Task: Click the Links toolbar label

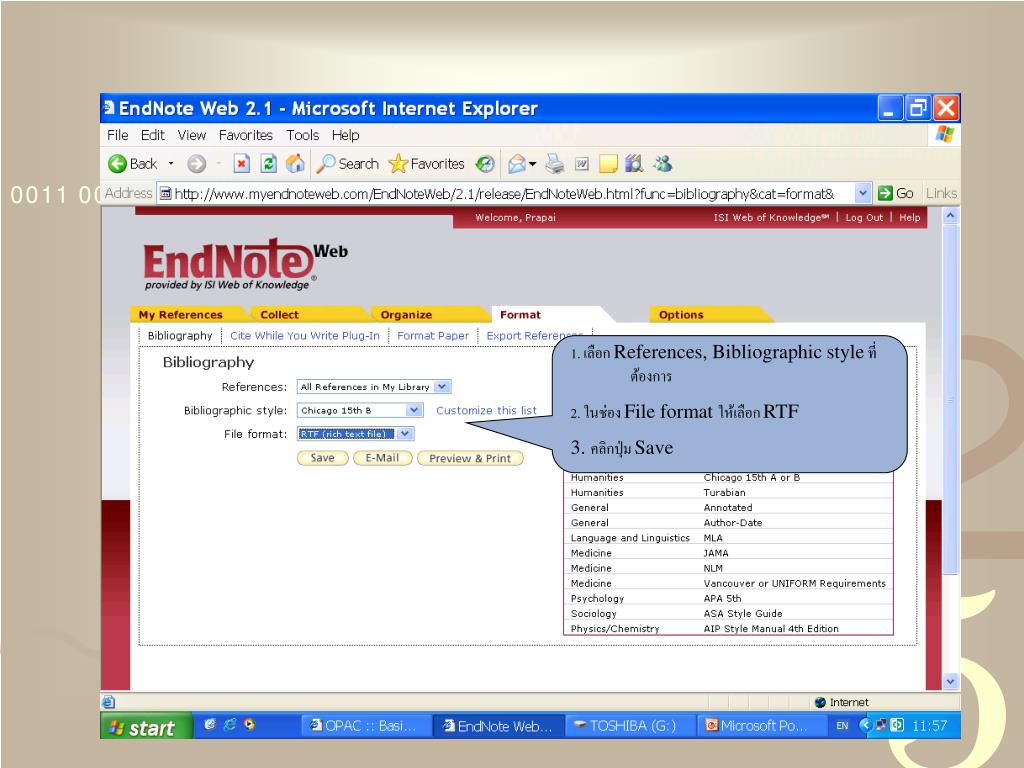Action: (x=941, y=193)
